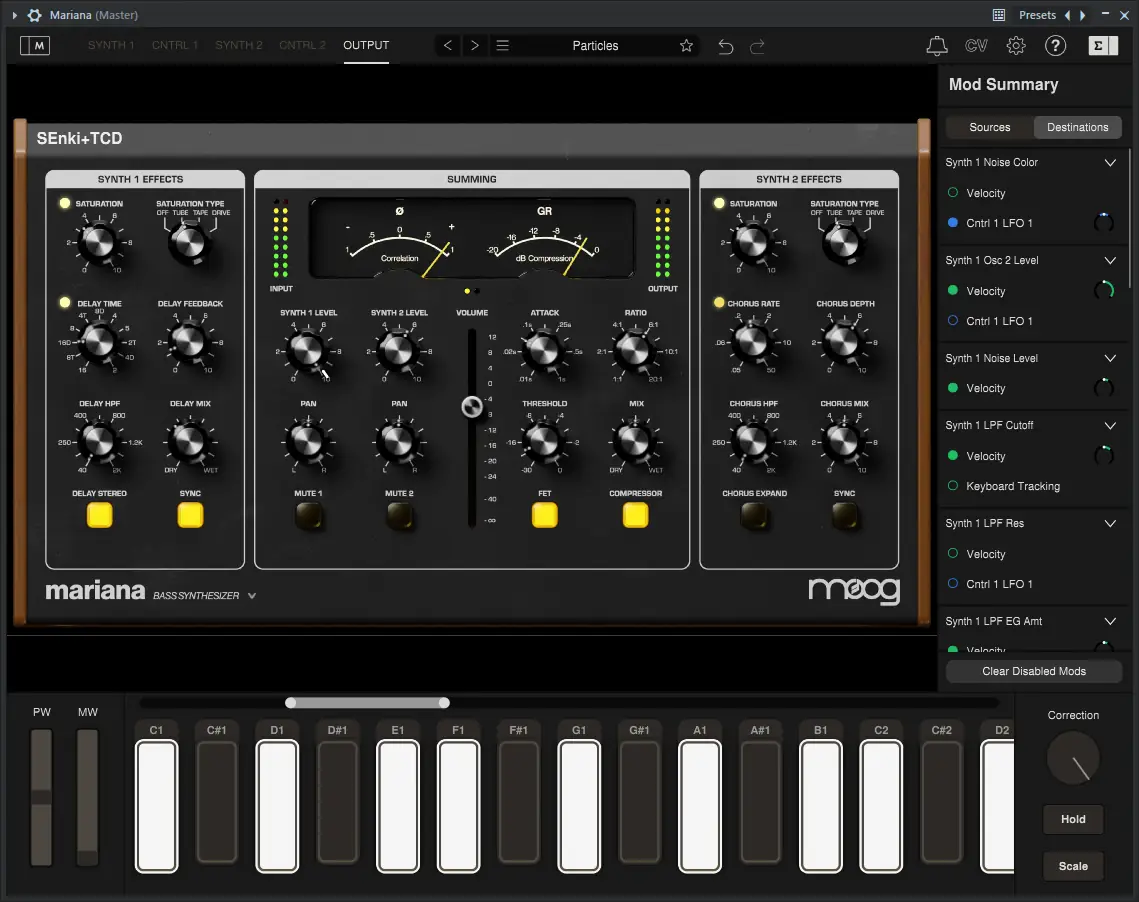Open the notifications bell icon

pyautogui.click(x=936, y=46)
